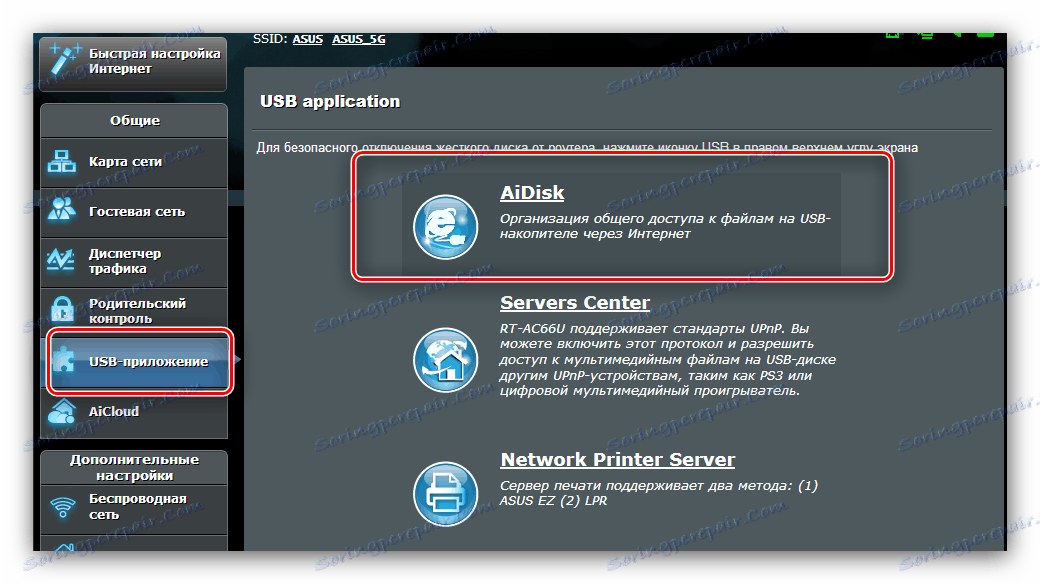Image resolution: width=1040 pixels, height=584 pixels.
Task: Open the Servers Center link
Action: tap(575, 302)
